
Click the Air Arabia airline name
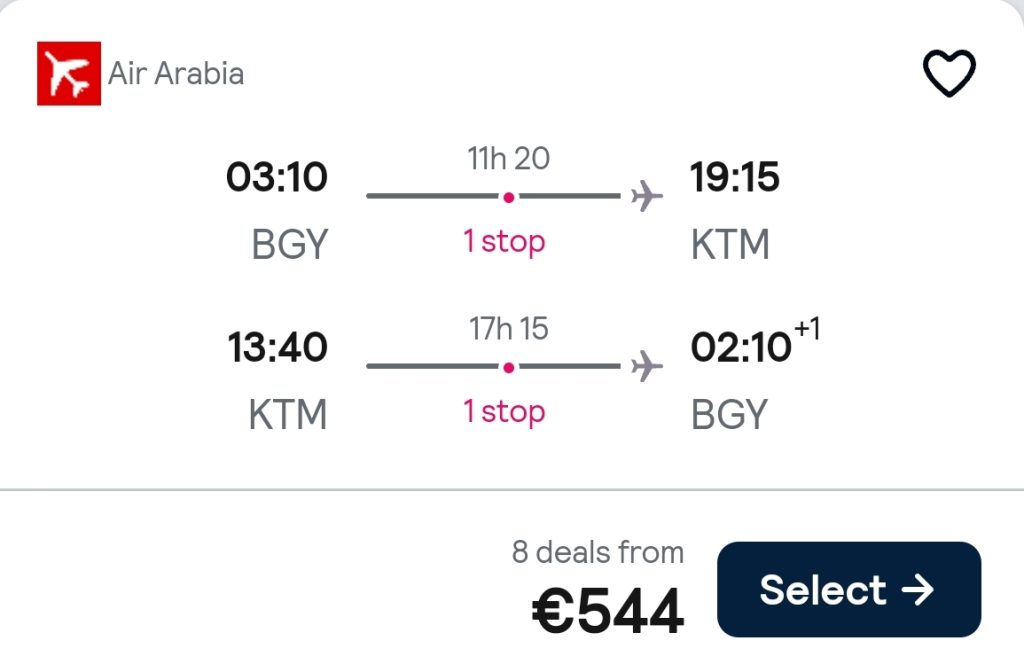[x=176, y=73]
